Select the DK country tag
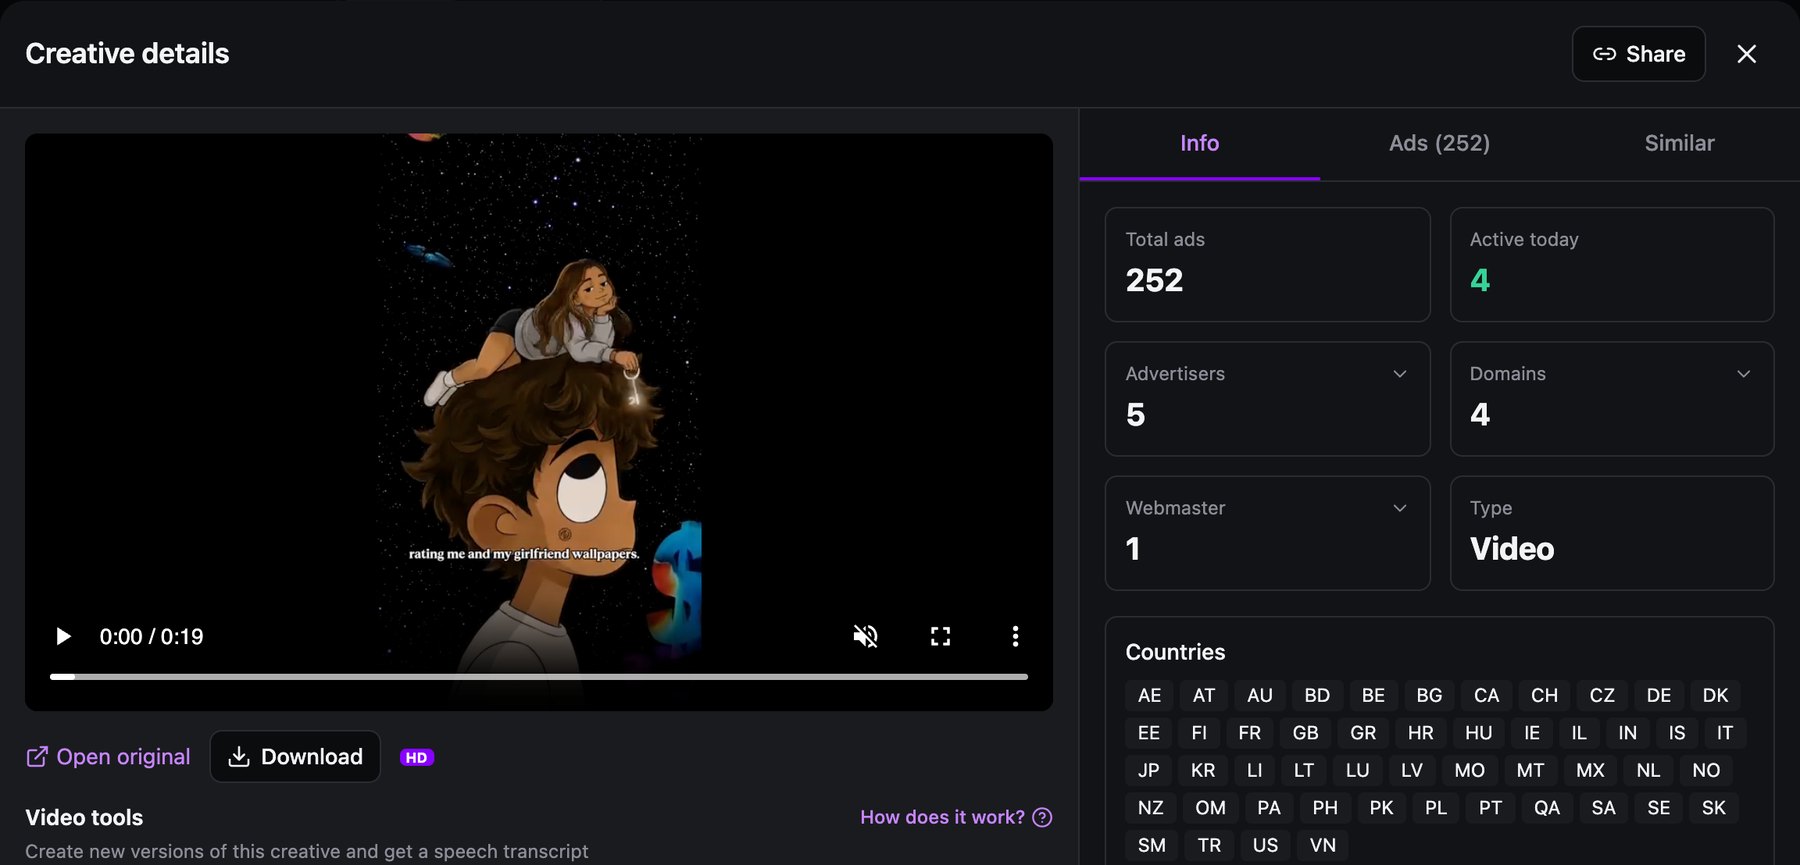Viewport: 1800px width, 865px height. 1716,695
